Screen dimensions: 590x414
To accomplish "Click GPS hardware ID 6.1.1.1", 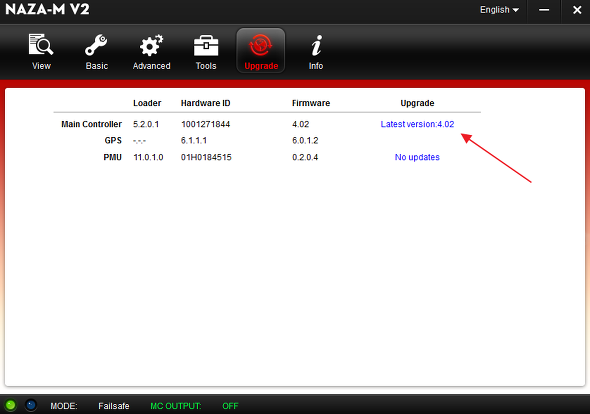I will (x=194, y=140).
